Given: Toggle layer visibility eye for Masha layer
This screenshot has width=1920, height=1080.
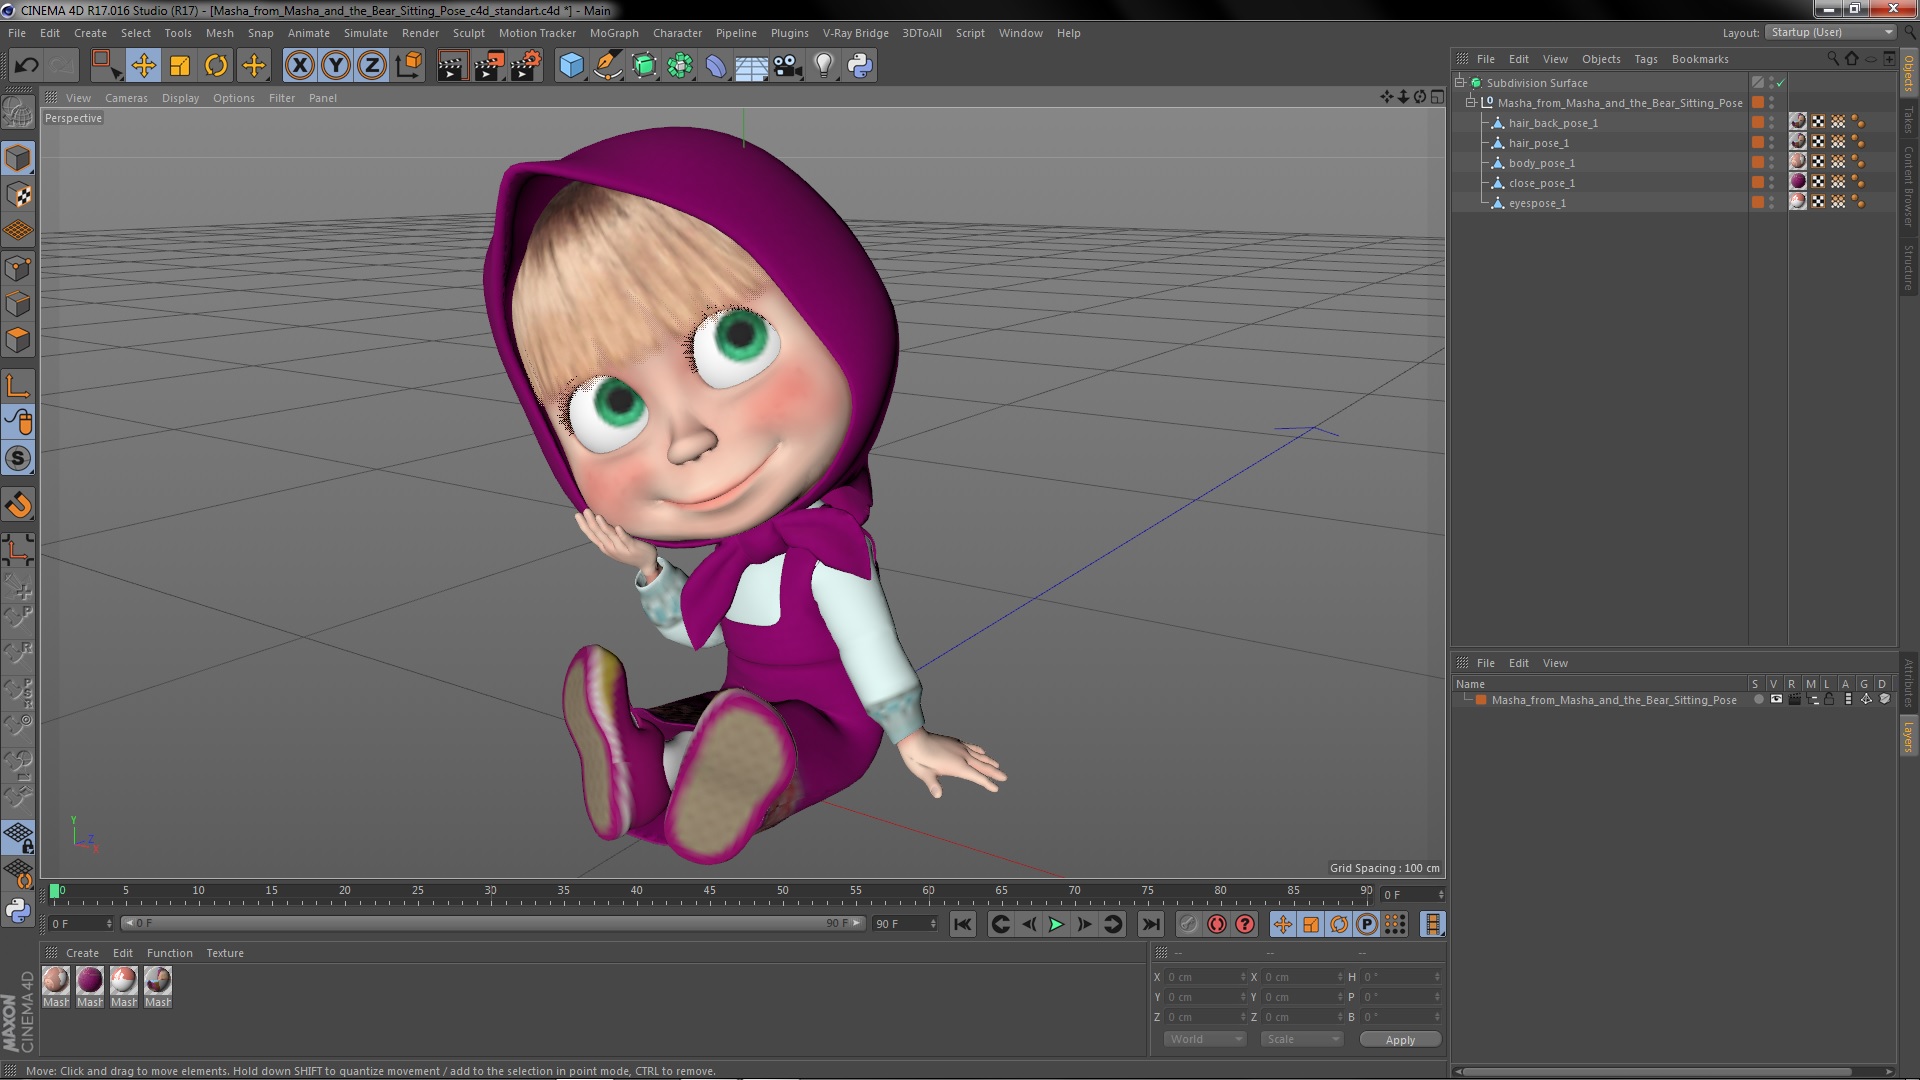Looking at the screenshot, I should pos(1776,699).
